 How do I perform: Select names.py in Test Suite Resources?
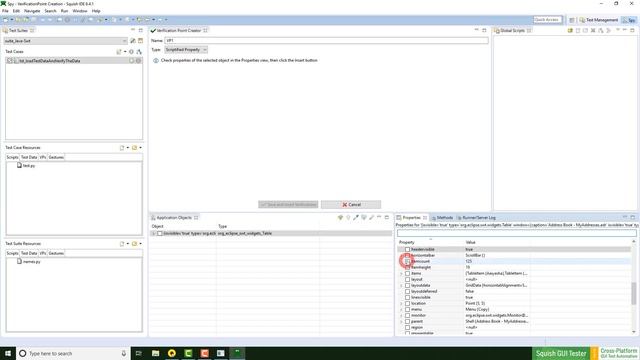[x=28, y=262]
